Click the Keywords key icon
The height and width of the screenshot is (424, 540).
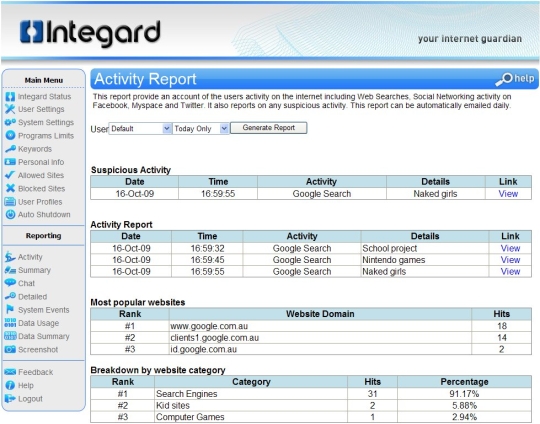click(10, 149)
